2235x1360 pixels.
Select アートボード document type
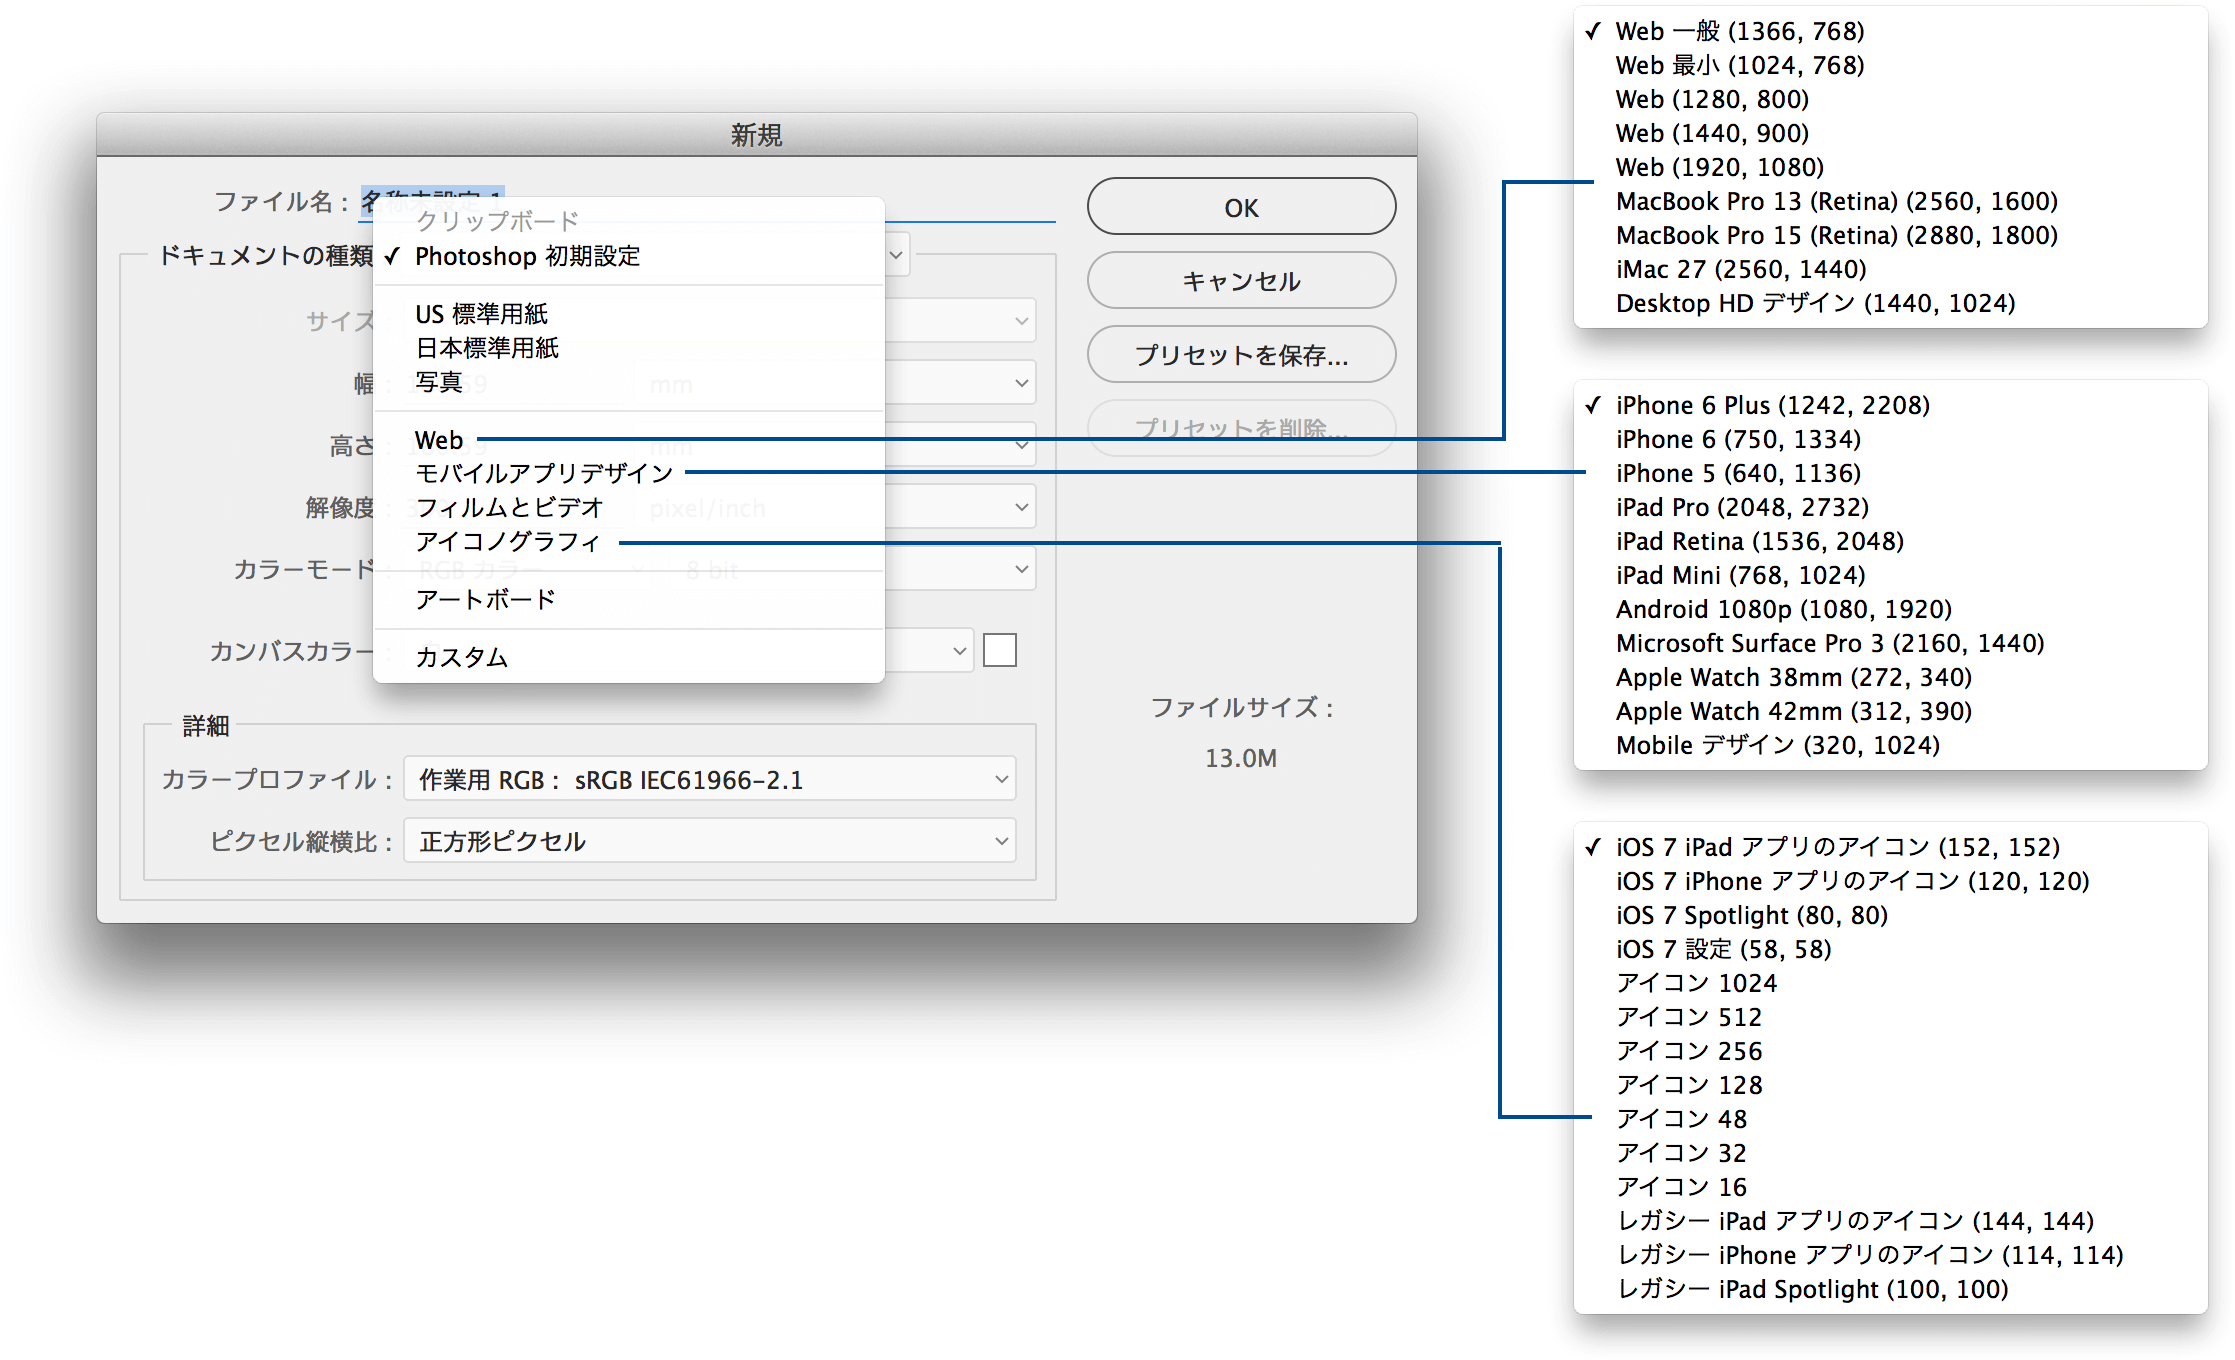(x=628, y=599)
